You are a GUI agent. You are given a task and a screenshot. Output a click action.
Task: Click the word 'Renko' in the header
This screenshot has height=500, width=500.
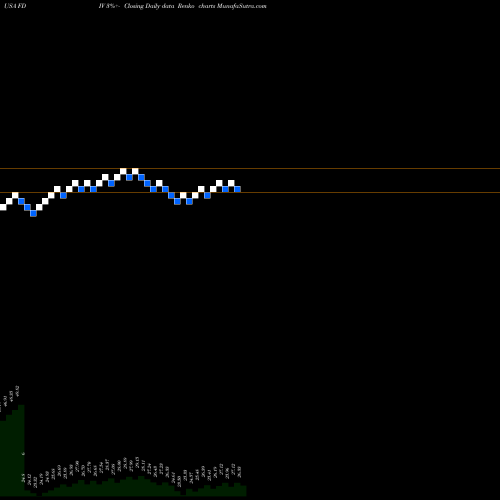click(x=186, y=6)
